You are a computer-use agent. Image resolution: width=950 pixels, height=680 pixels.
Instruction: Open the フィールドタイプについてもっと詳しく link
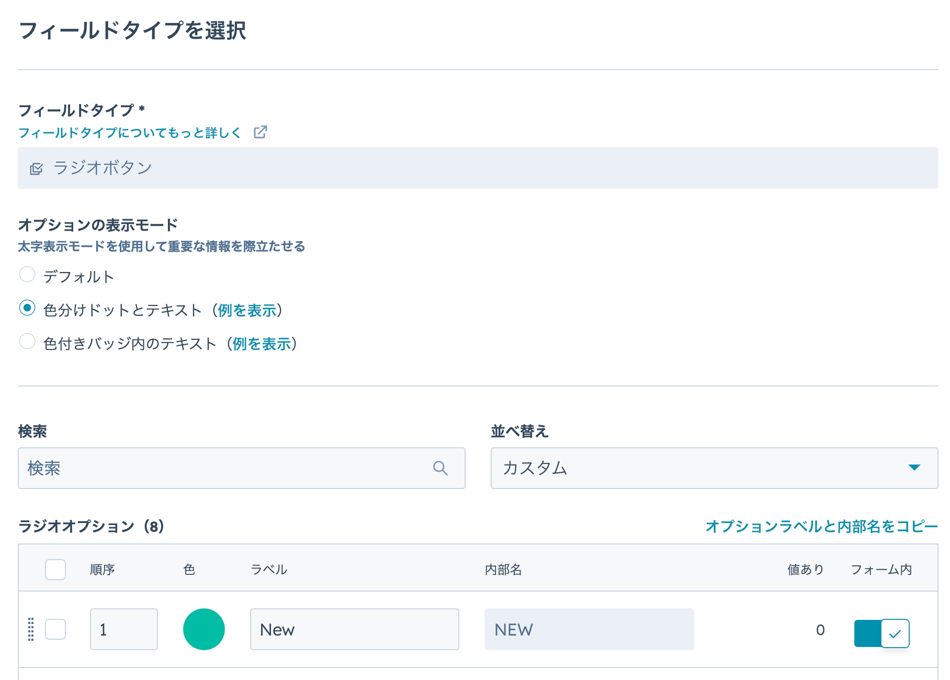point(130,132)
